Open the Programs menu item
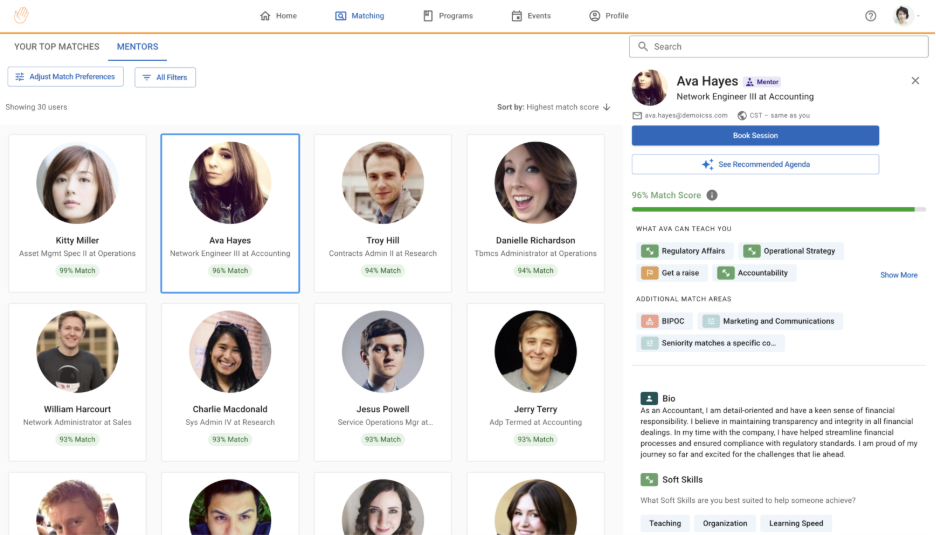The image size is (936, 535). tap(448, 16)
